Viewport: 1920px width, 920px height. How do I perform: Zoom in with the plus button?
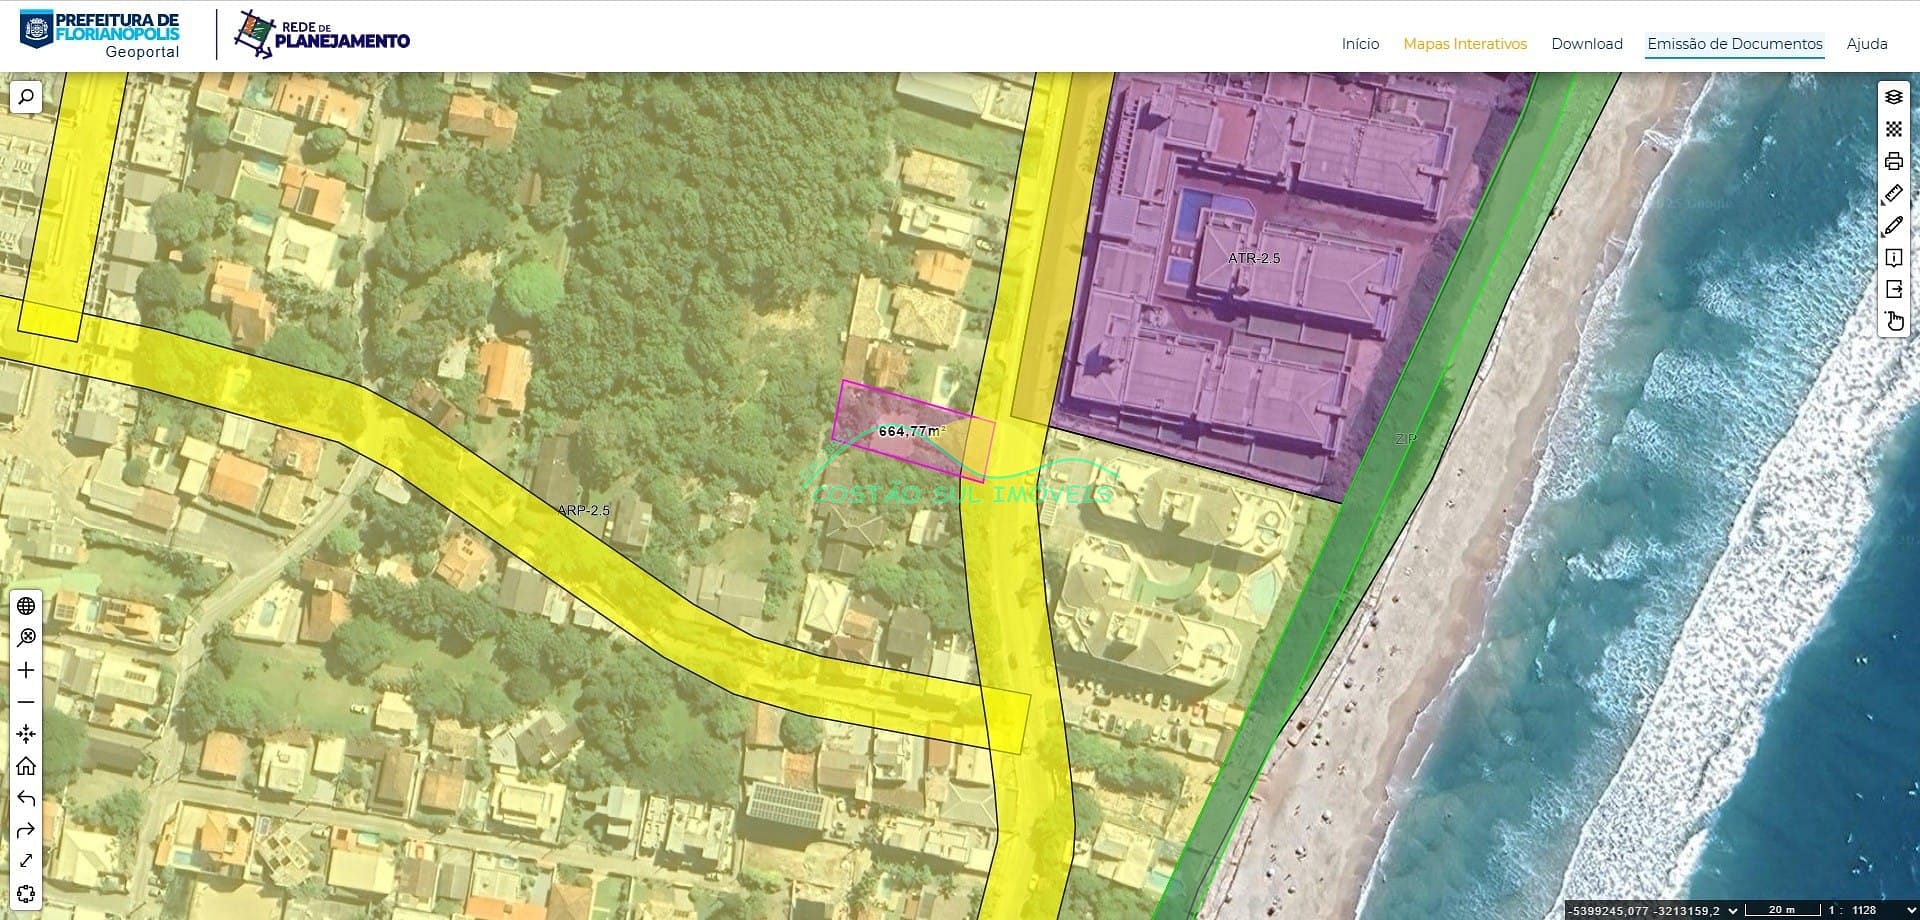(x=26, y=670)
